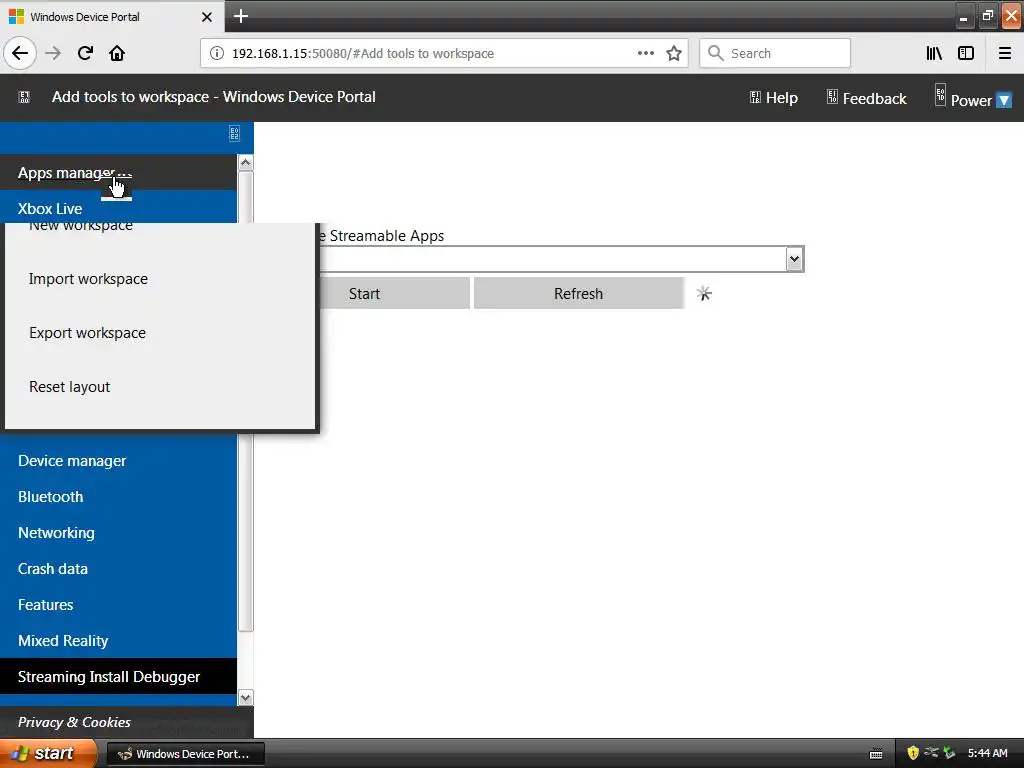Open the Help link icon
Viewport: 1024px width, 768px height.
pos(756,97)
